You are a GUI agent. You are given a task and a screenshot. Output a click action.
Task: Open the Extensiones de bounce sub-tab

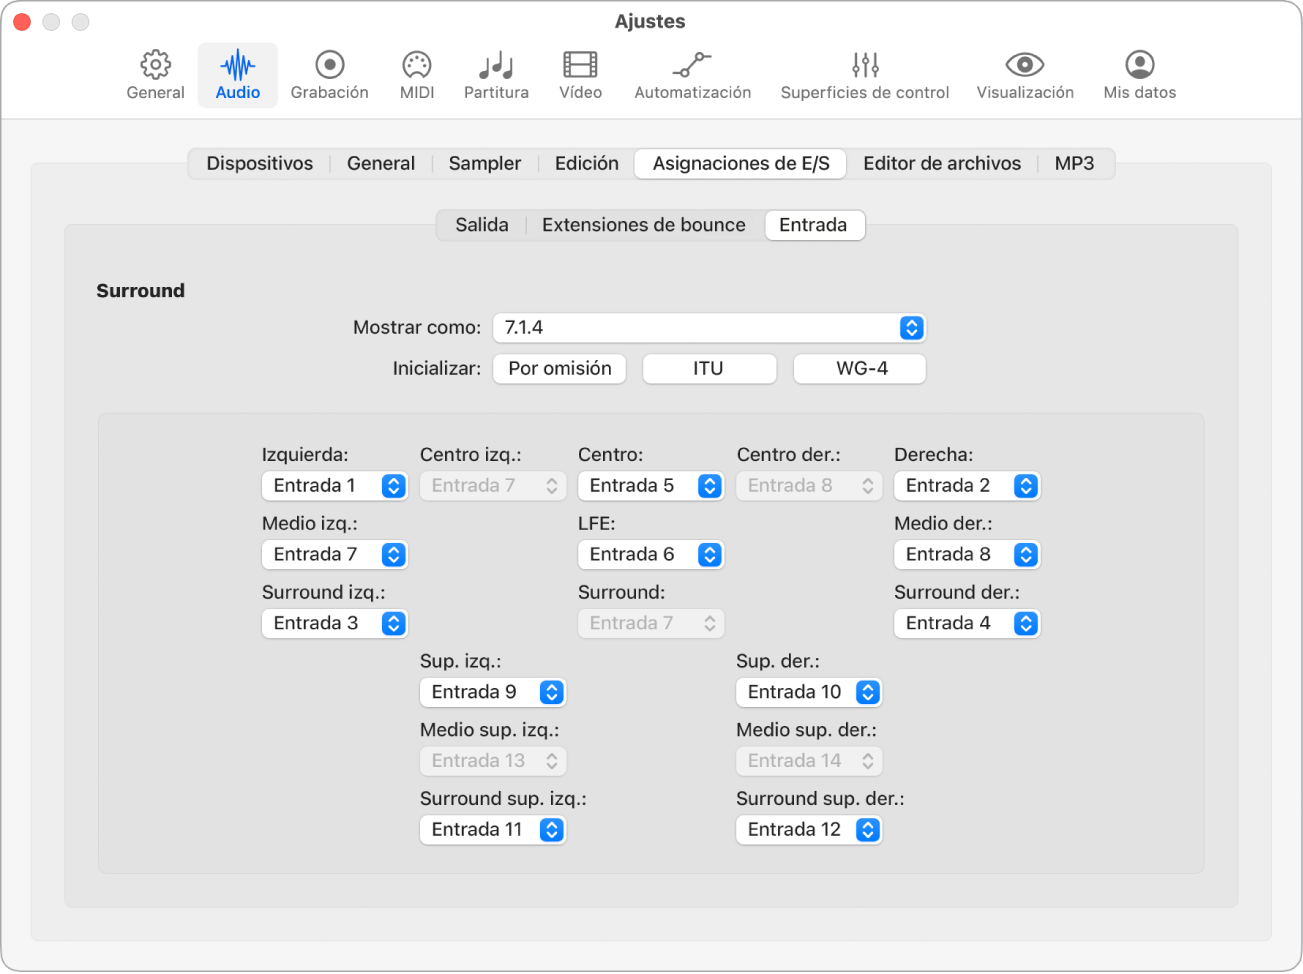point(644,225)
